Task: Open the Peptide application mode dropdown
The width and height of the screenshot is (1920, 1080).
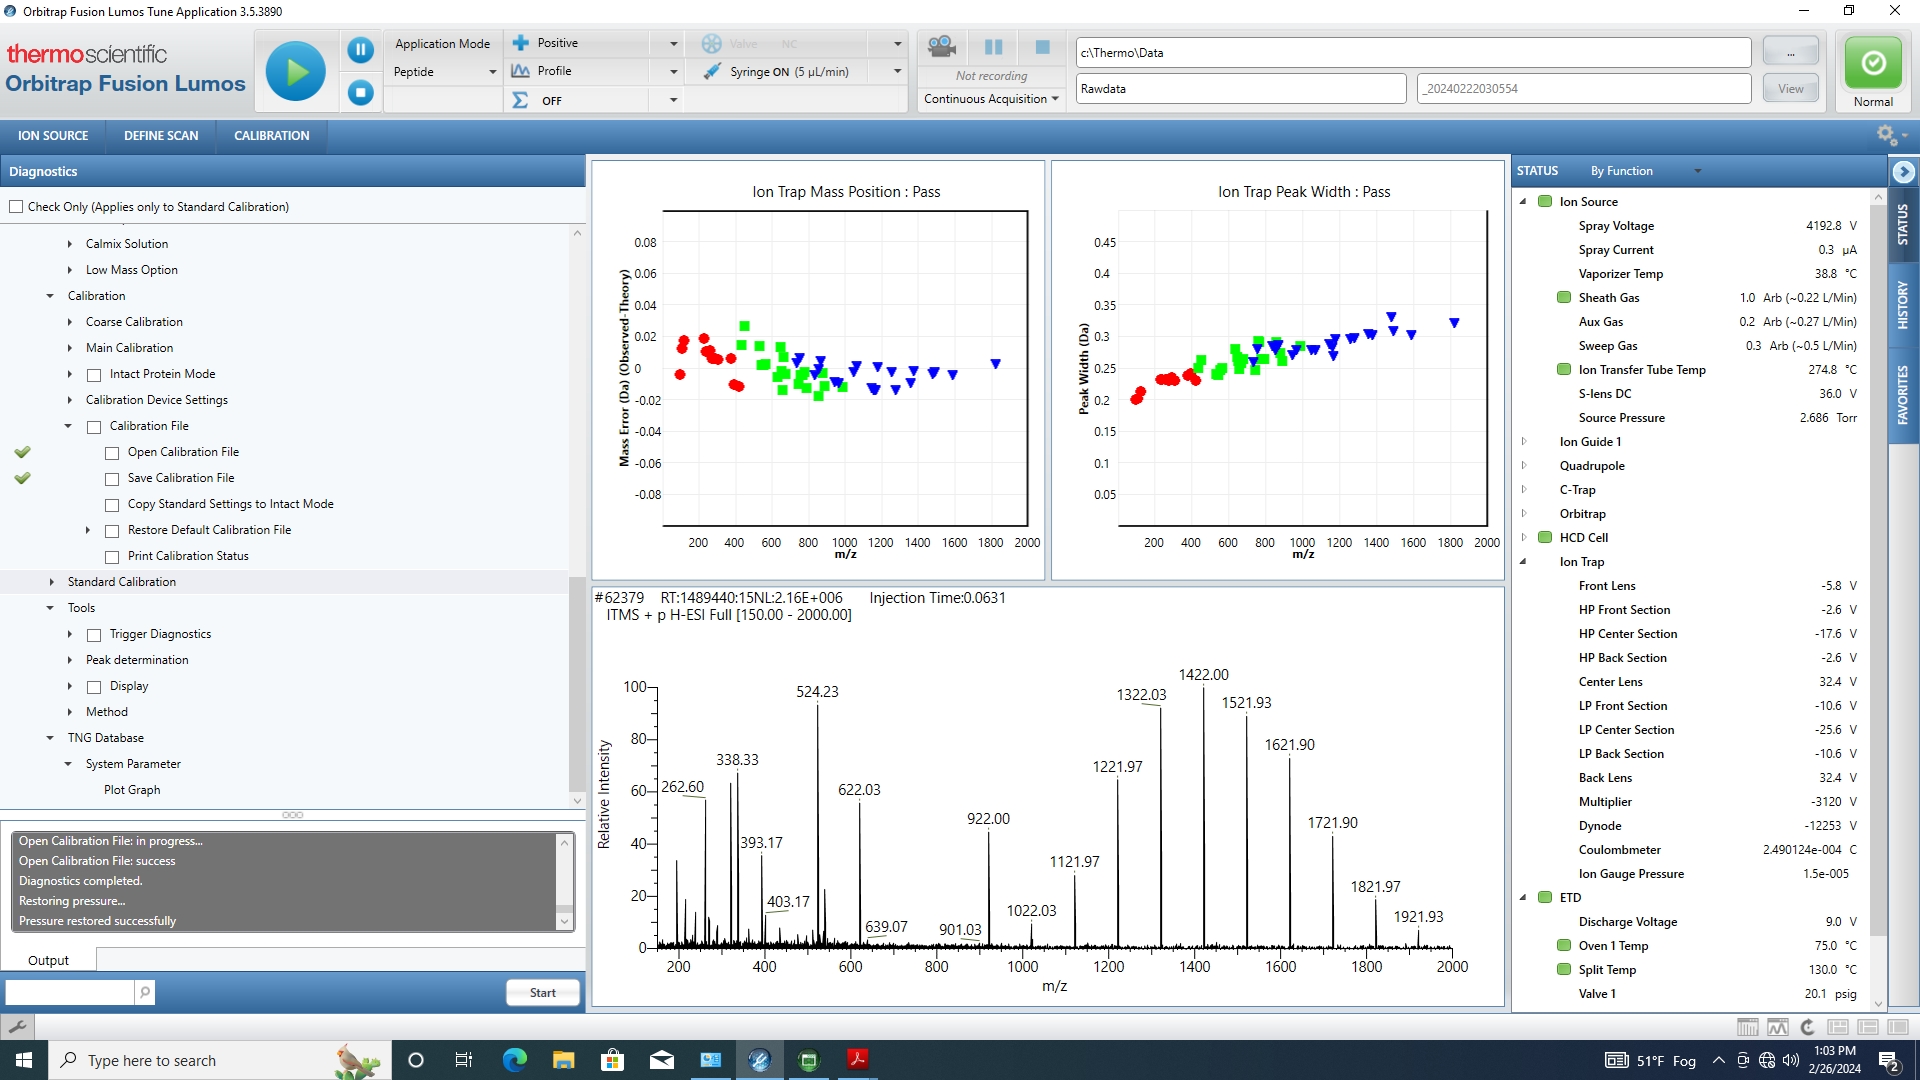Action: tap(492, 71)
